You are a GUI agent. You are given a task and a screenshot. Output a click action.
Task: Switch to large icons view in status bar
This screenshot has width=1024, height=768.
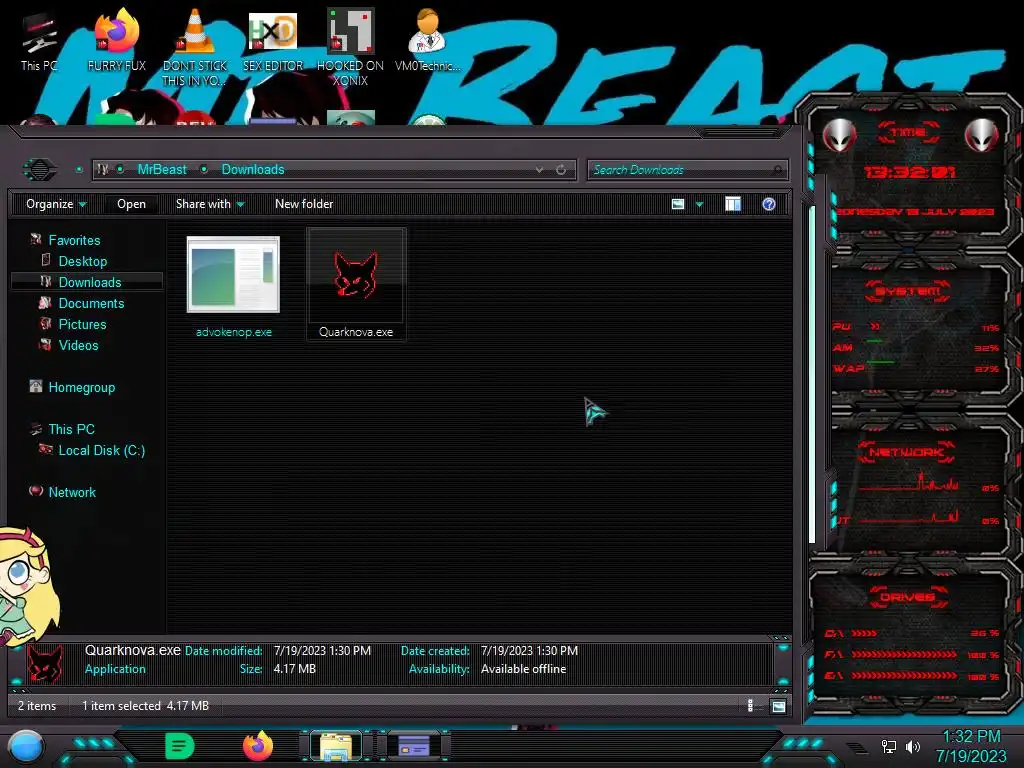pos(778,706)
